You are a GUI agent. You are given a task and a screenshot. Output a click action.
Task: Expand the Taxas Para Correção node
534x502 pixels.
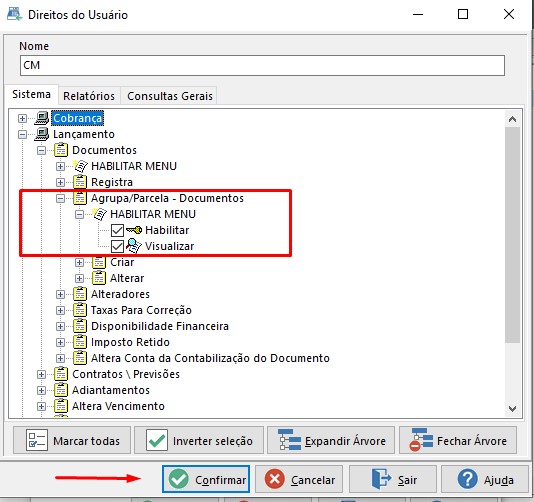pyautogui.click(x=60, y=310)
